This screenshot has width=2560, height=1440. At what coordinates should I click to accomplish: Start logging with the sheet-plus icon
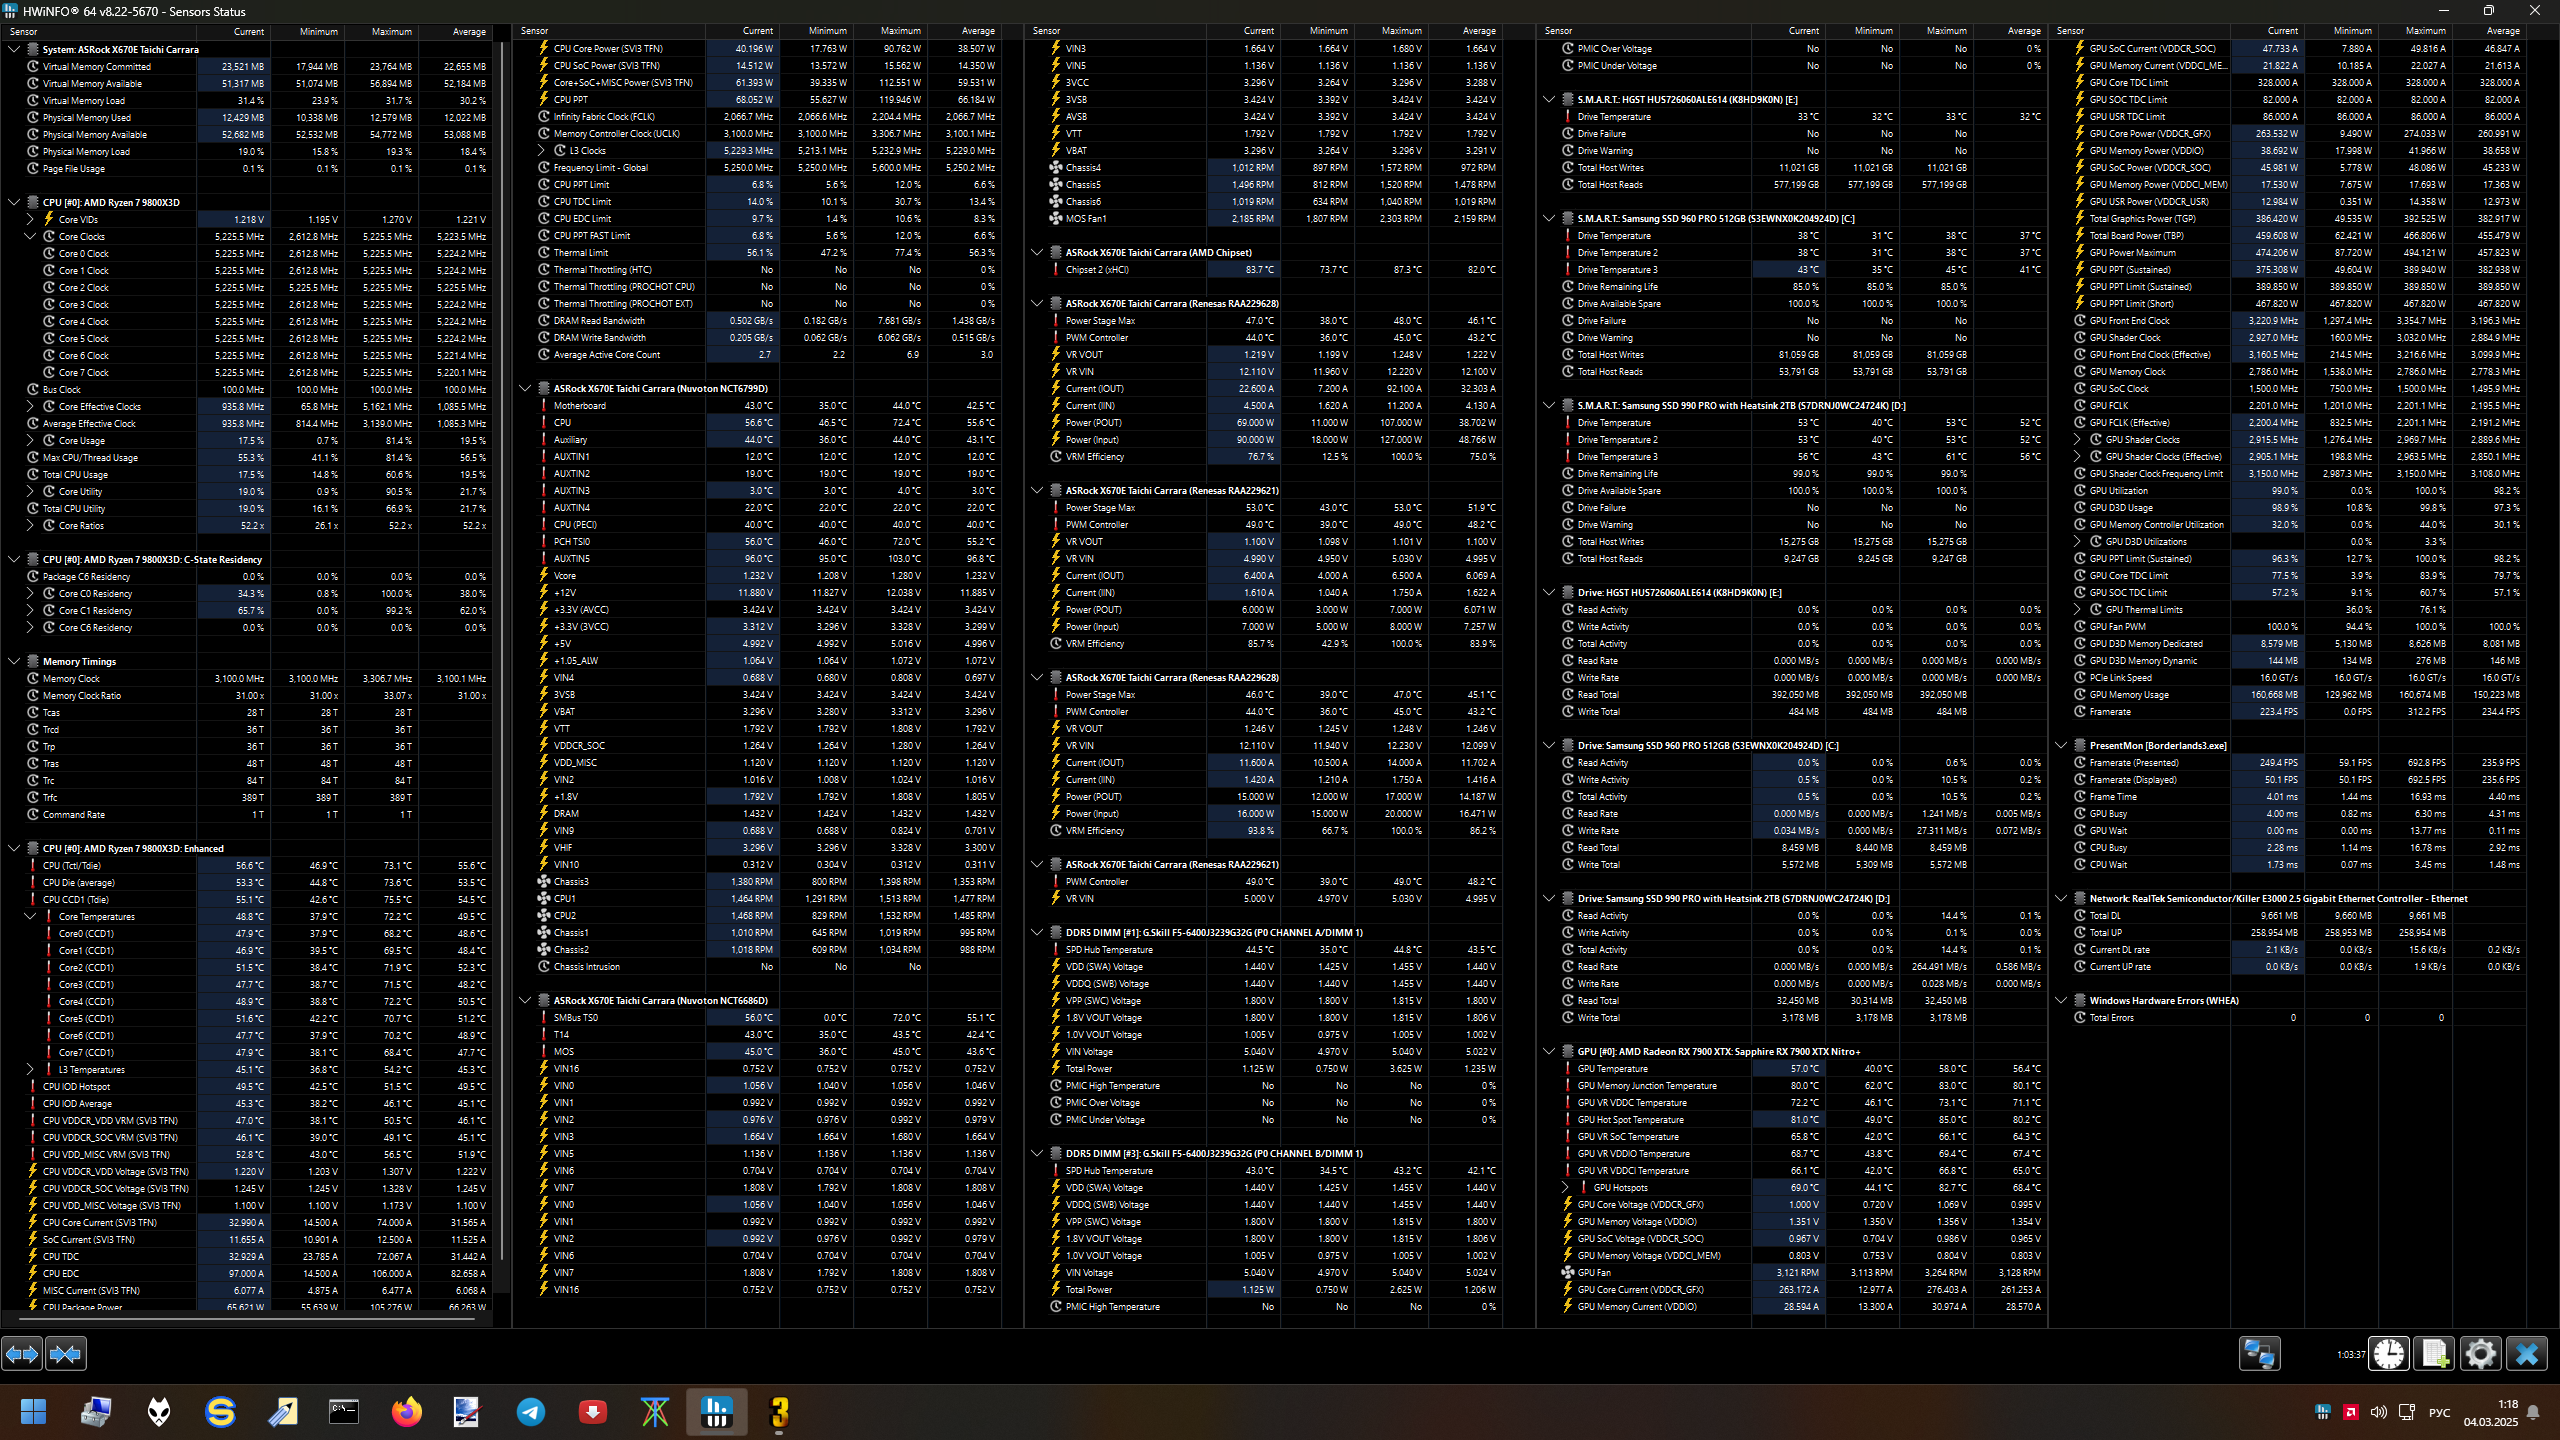click(x=2434, y=1354)
